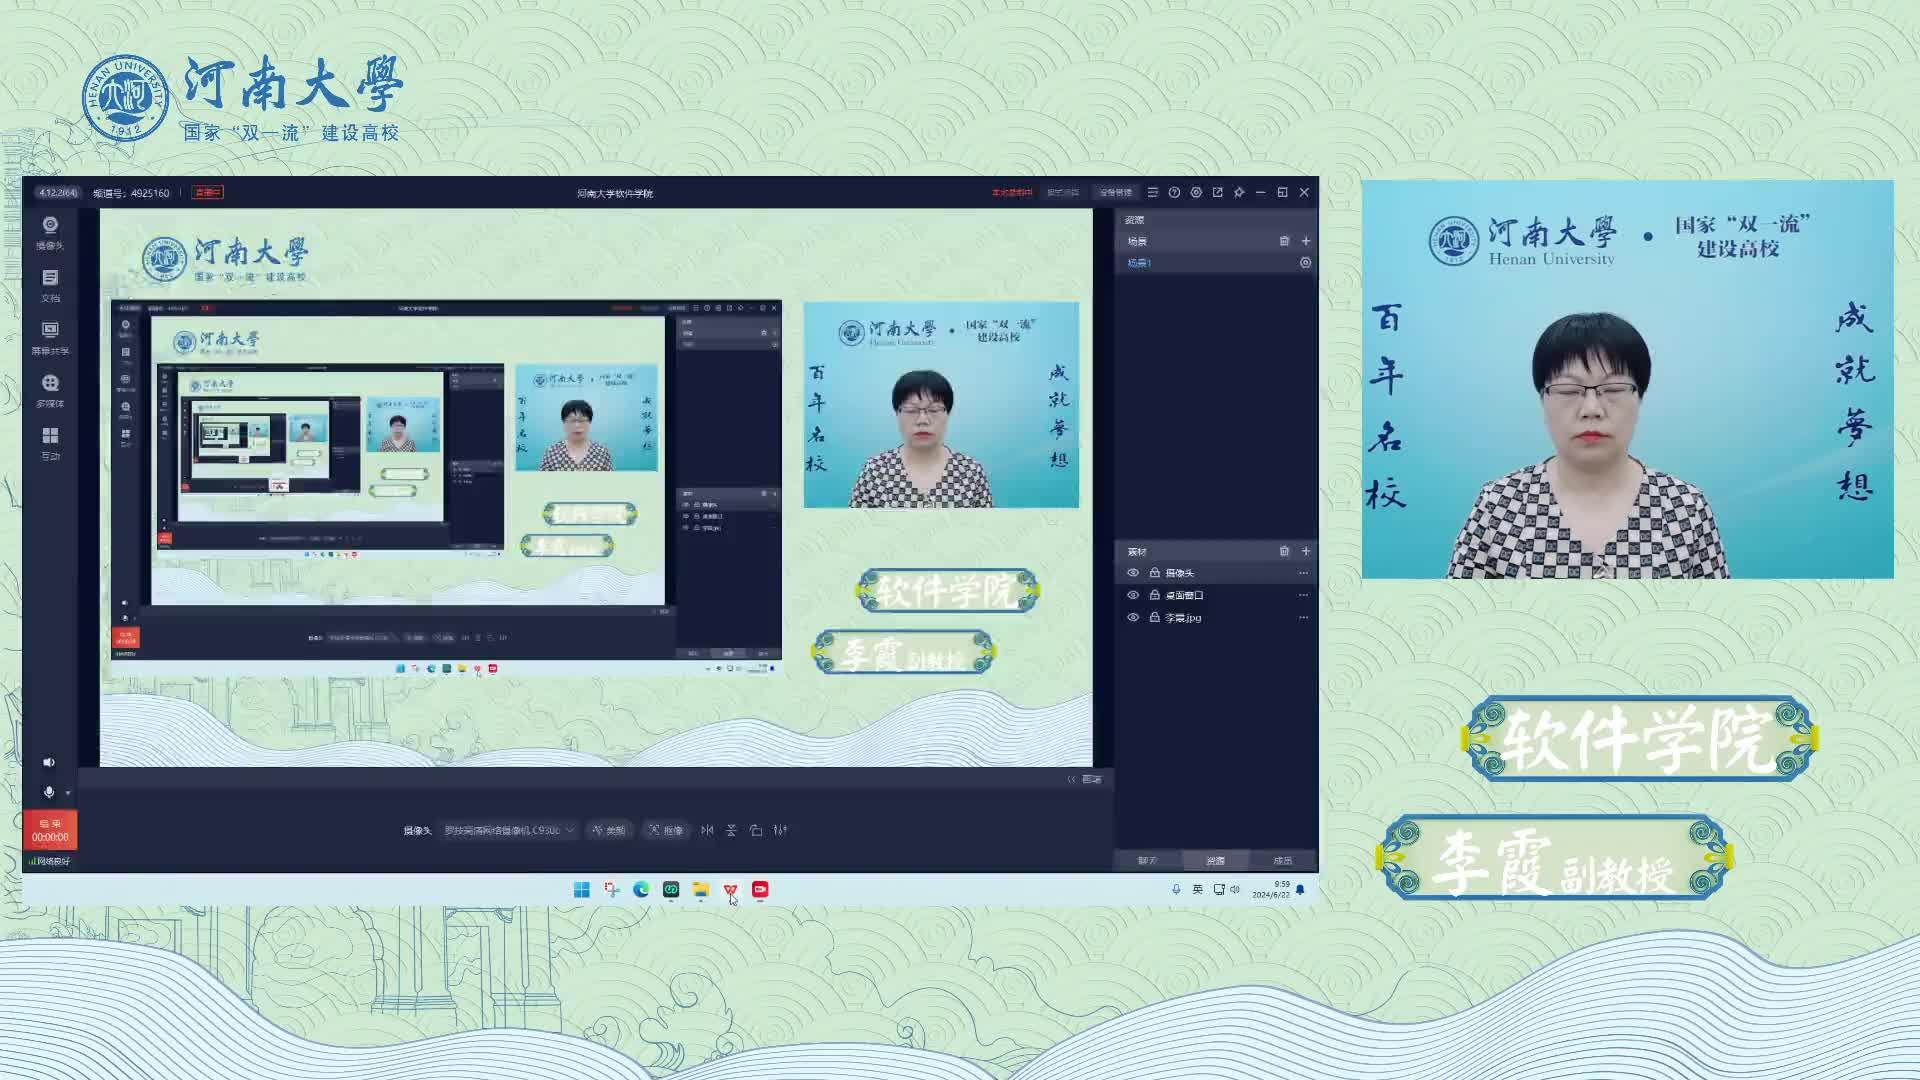Open the camera adjustment sliders icon
Viewport: 1920px width, 1080px height.
coord(780,830)
